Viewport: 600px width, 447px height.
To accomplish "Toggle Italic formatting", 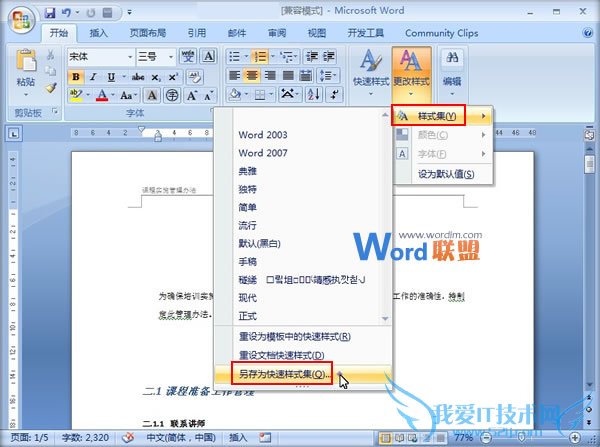I will (93, 77).
